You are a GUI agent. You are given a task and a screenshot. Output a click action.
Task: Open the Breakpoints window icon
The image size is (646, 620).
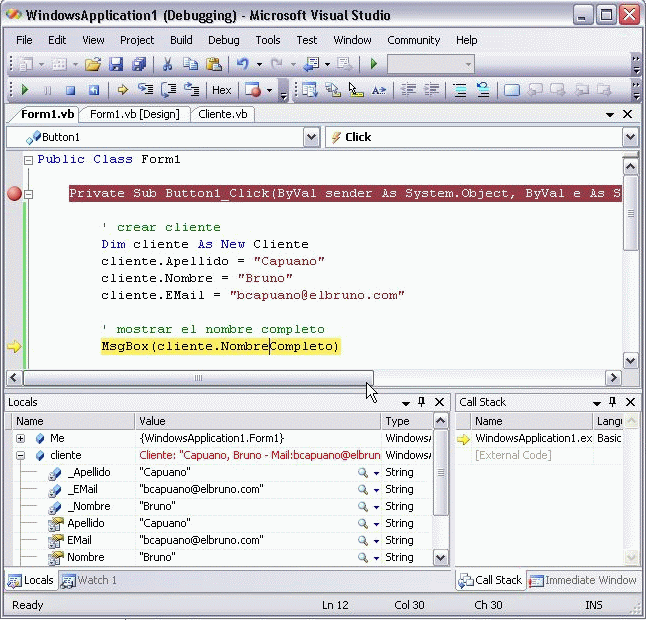[253, 90]
